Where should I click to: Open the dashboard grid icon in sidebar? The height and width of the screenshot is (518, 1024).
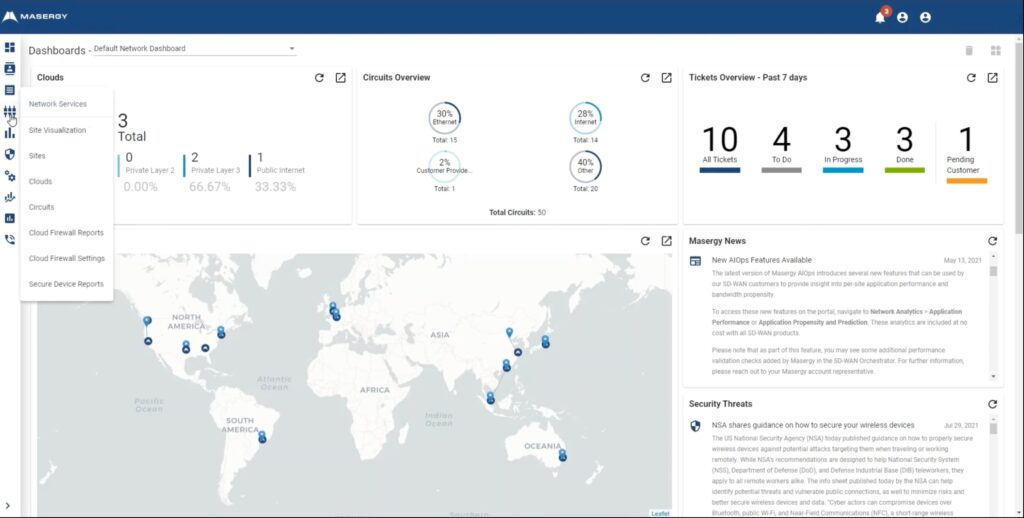pyautogui.click(x=9, y=48)
